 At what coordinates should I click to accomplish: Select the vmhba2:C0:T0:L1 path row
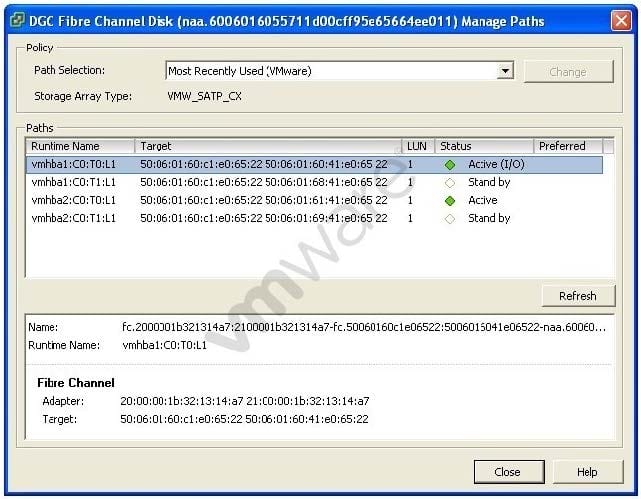314,200
